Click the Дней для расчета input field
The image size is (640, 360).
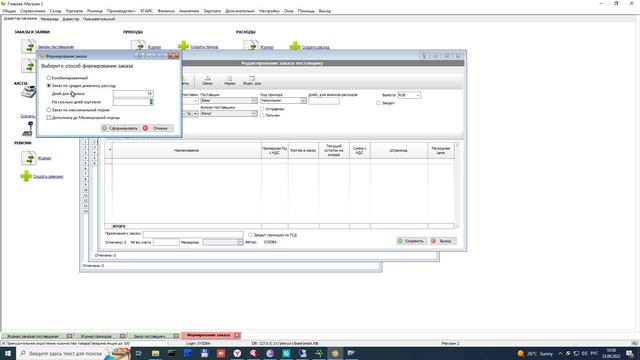point(133,94)
